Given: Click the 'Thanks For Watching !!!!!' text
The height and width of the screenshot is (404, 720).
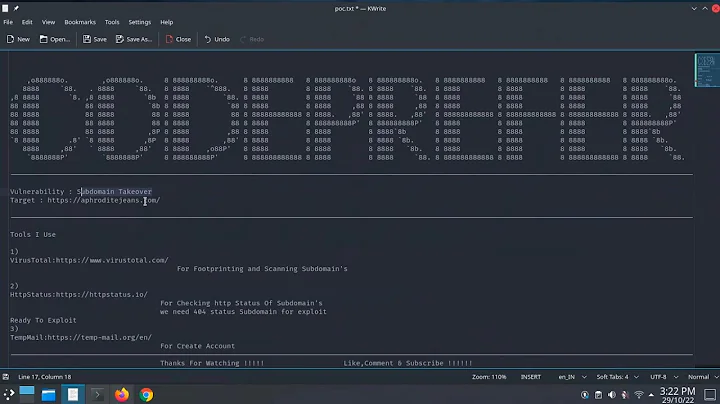Looking at the screenshot, I should (x=212, y=363).
